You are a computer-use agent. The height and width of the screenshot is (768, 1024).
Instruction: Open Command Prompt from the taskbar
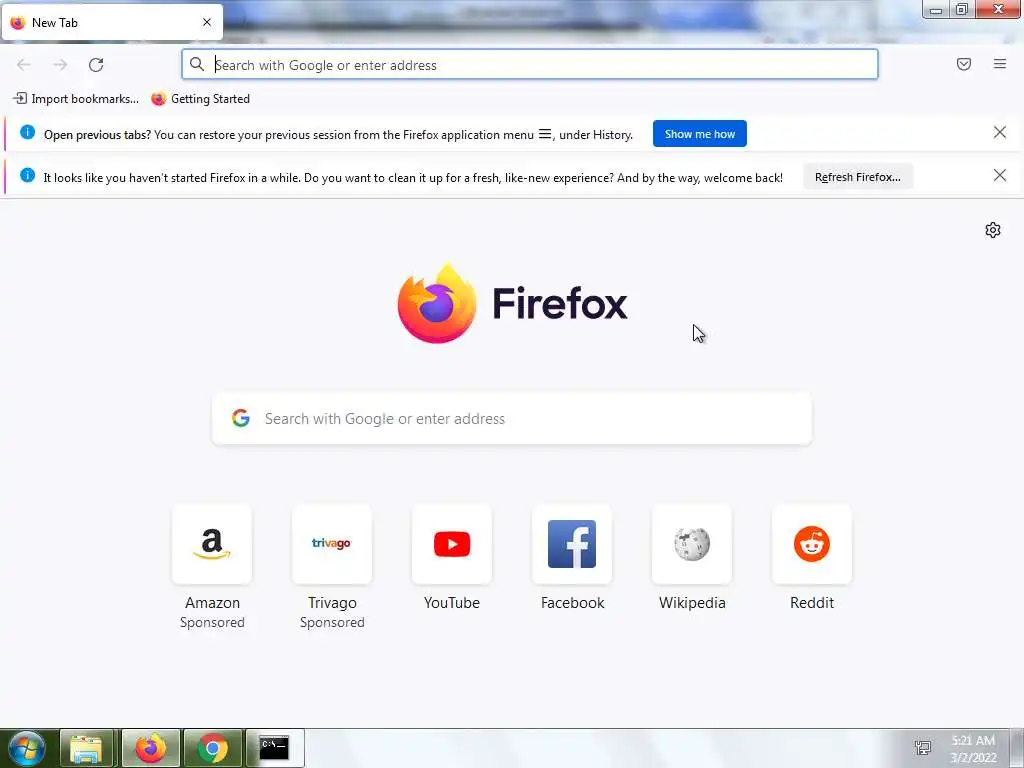coord(274,748)
